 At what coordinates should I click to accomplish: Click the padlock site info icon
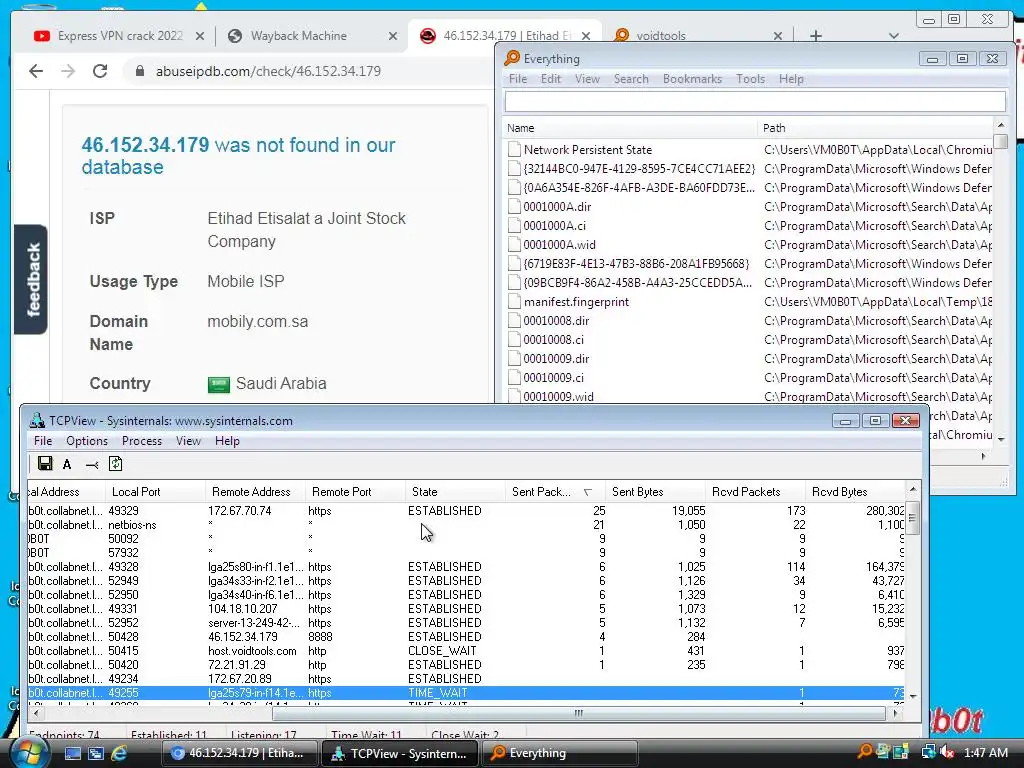139,71
